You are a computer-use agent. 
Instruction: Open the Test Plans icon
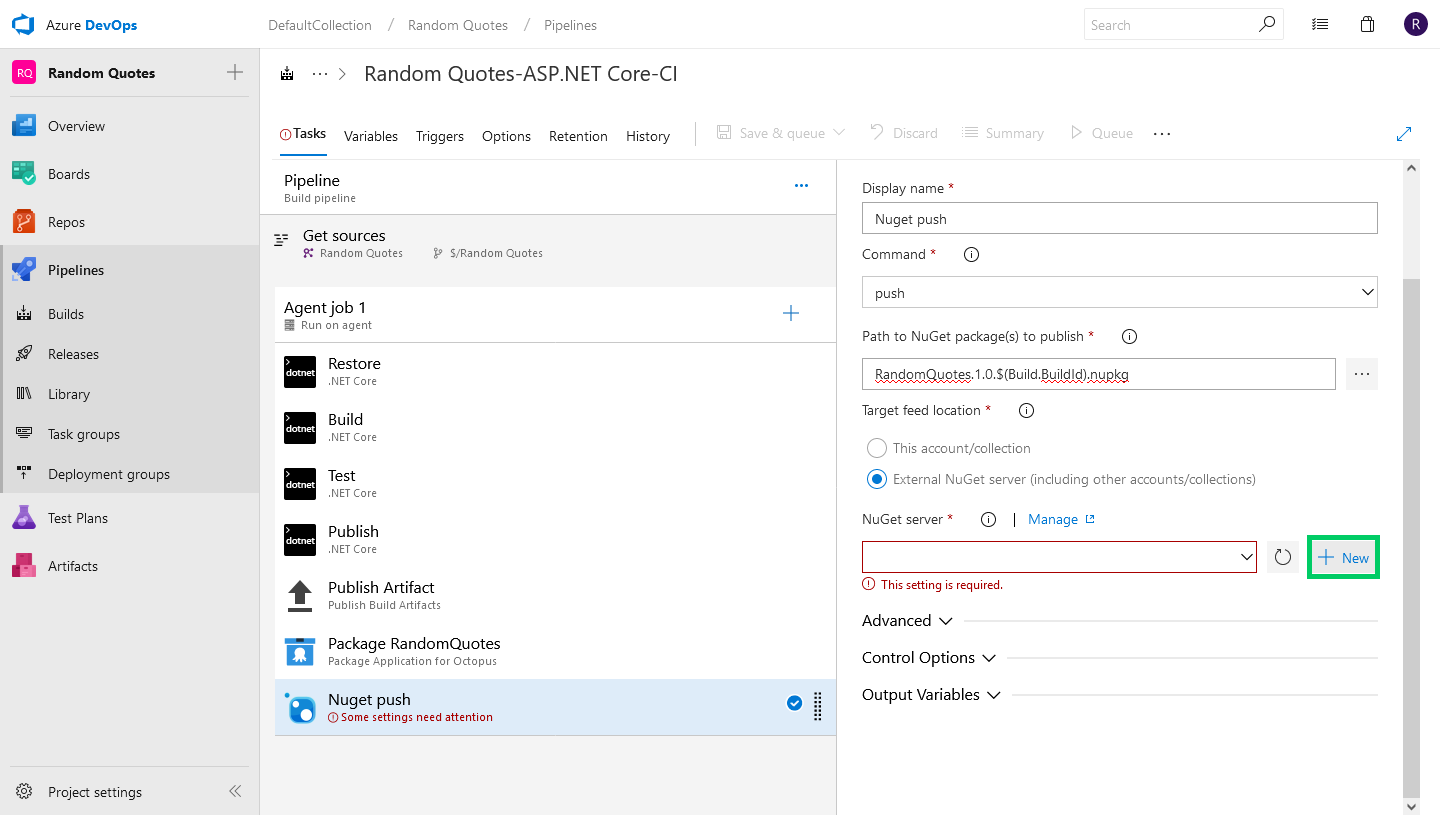coord(24,518)
